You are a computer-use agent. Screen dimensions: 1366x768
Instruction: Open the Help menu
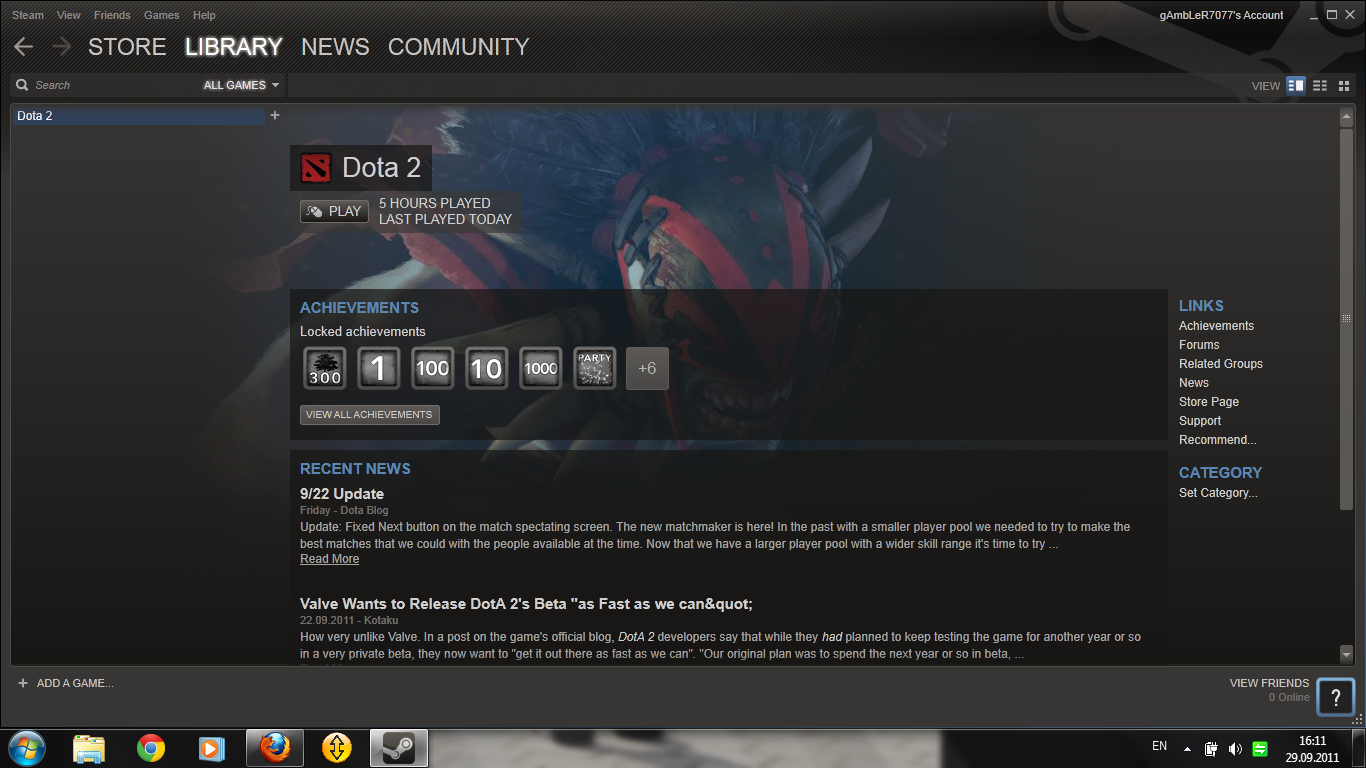coord(204,15)
